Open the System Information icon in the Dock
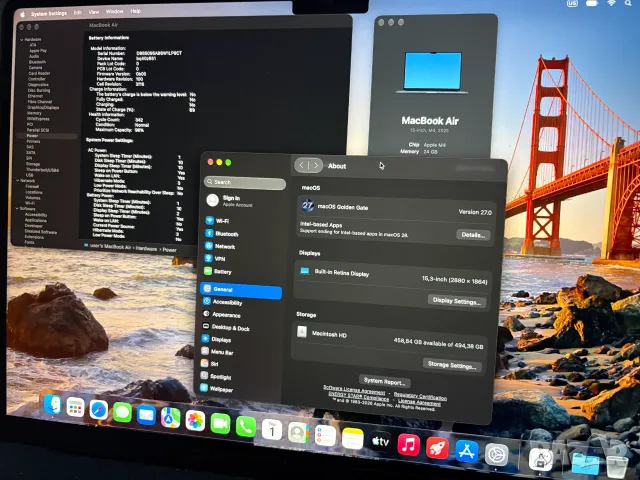 [x=540, y=459]
